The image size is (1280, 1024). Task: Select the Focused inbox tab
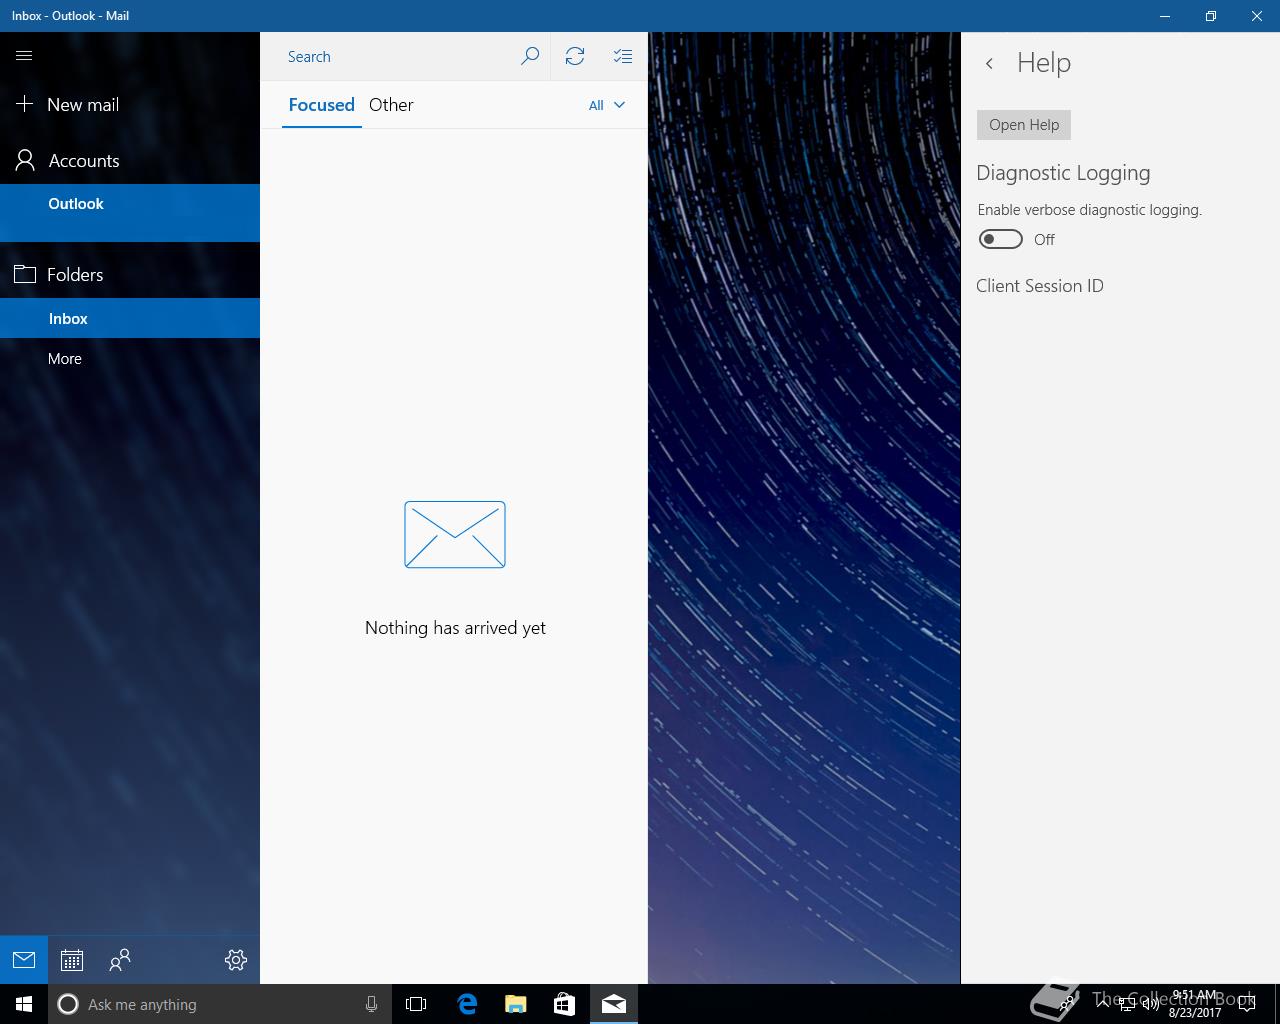click(x=321, y=105)
